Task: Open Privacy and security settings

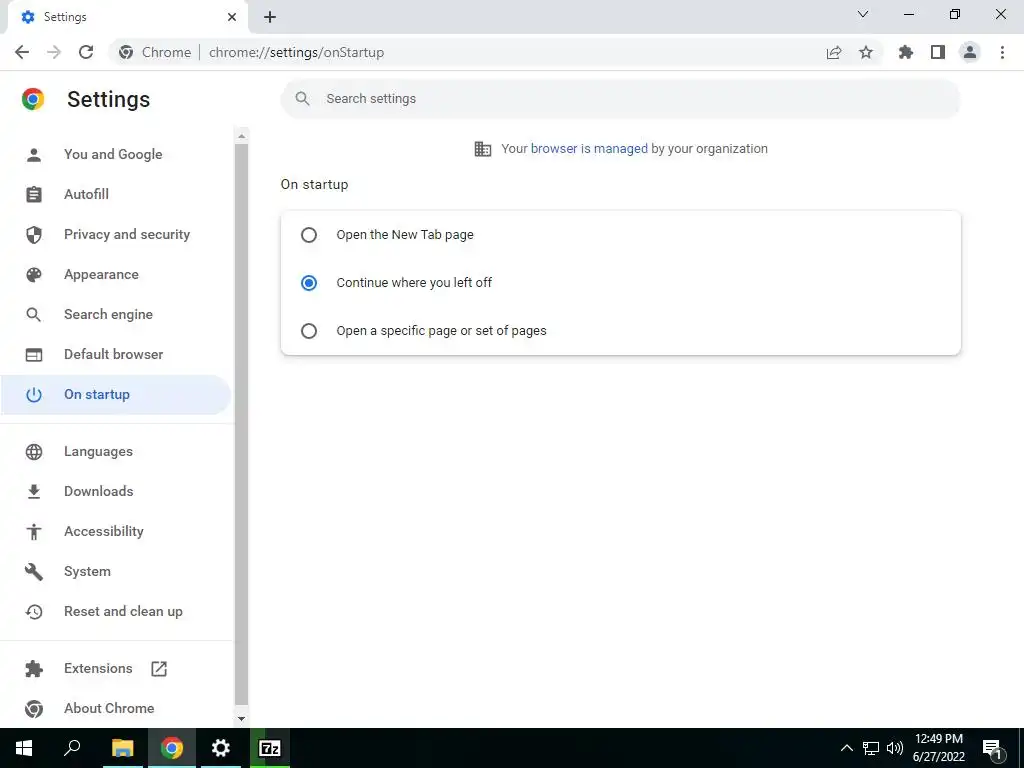Action: [x=116, y=234]
